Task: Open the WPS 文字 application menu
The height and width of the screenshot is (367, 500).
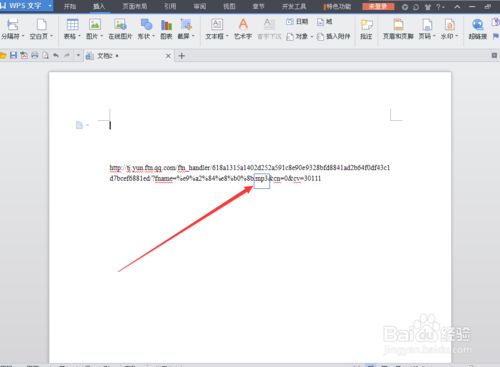Action: (x=26, y=6)
